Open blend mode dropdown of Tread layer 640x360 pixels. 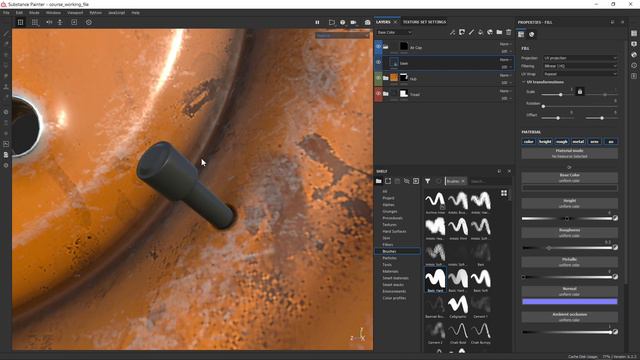point(505,91)
